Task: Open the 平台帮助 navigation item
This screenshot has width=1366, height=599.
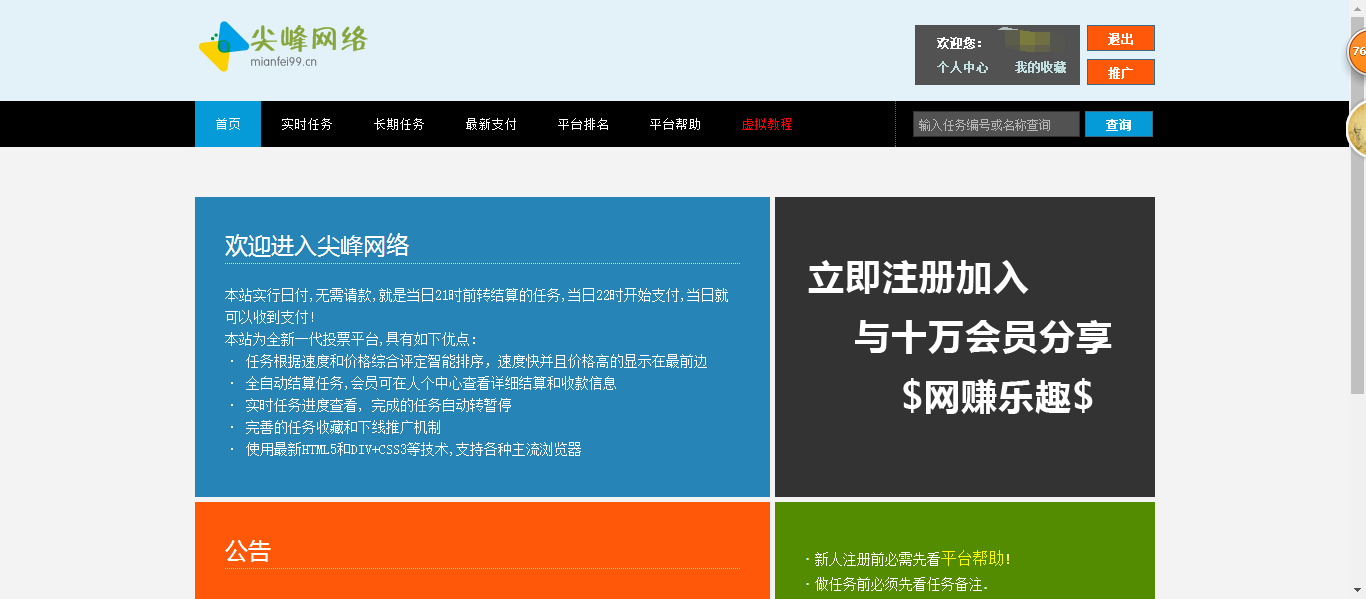Action: click(x=673, y=124)
